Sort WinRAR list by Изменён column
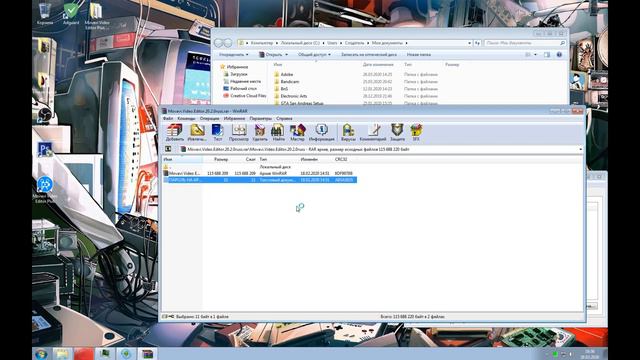 click(x=315, y=159)
